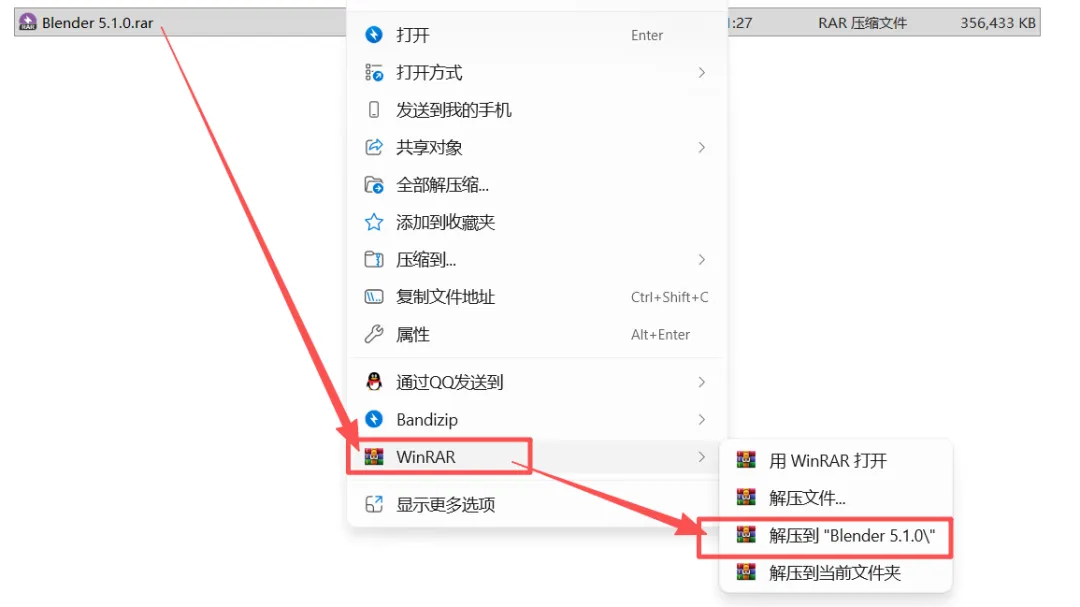Click the phone icon for 发送到我的手机
This screenshot has width=1080, height=607.
click(374, 110)
